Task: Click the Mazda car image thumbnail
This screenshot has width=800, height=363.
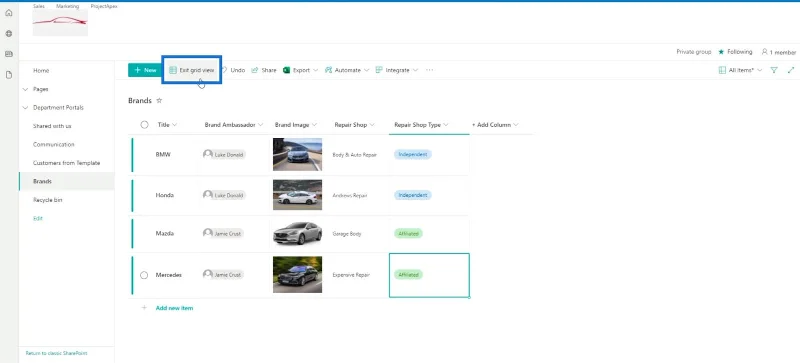Action: click(x=297, y=233)
